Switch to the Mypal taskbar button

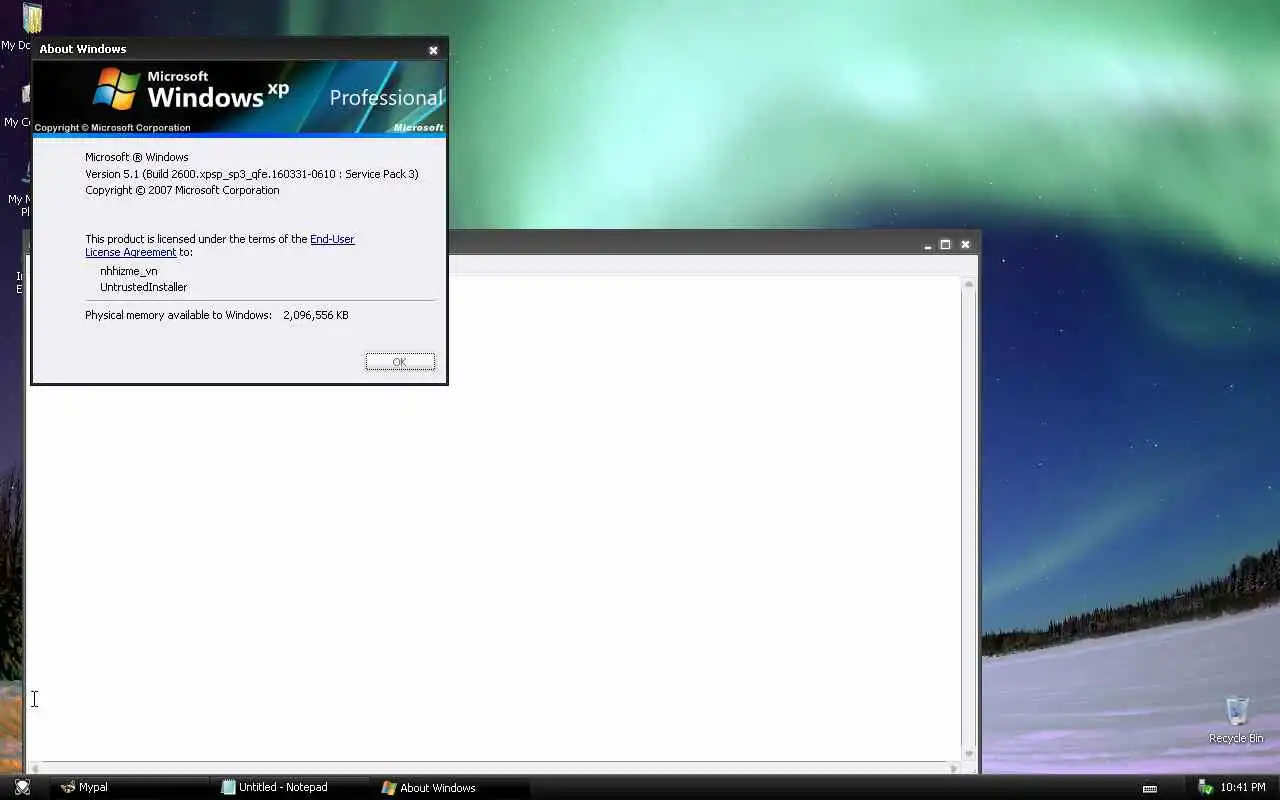130,787
